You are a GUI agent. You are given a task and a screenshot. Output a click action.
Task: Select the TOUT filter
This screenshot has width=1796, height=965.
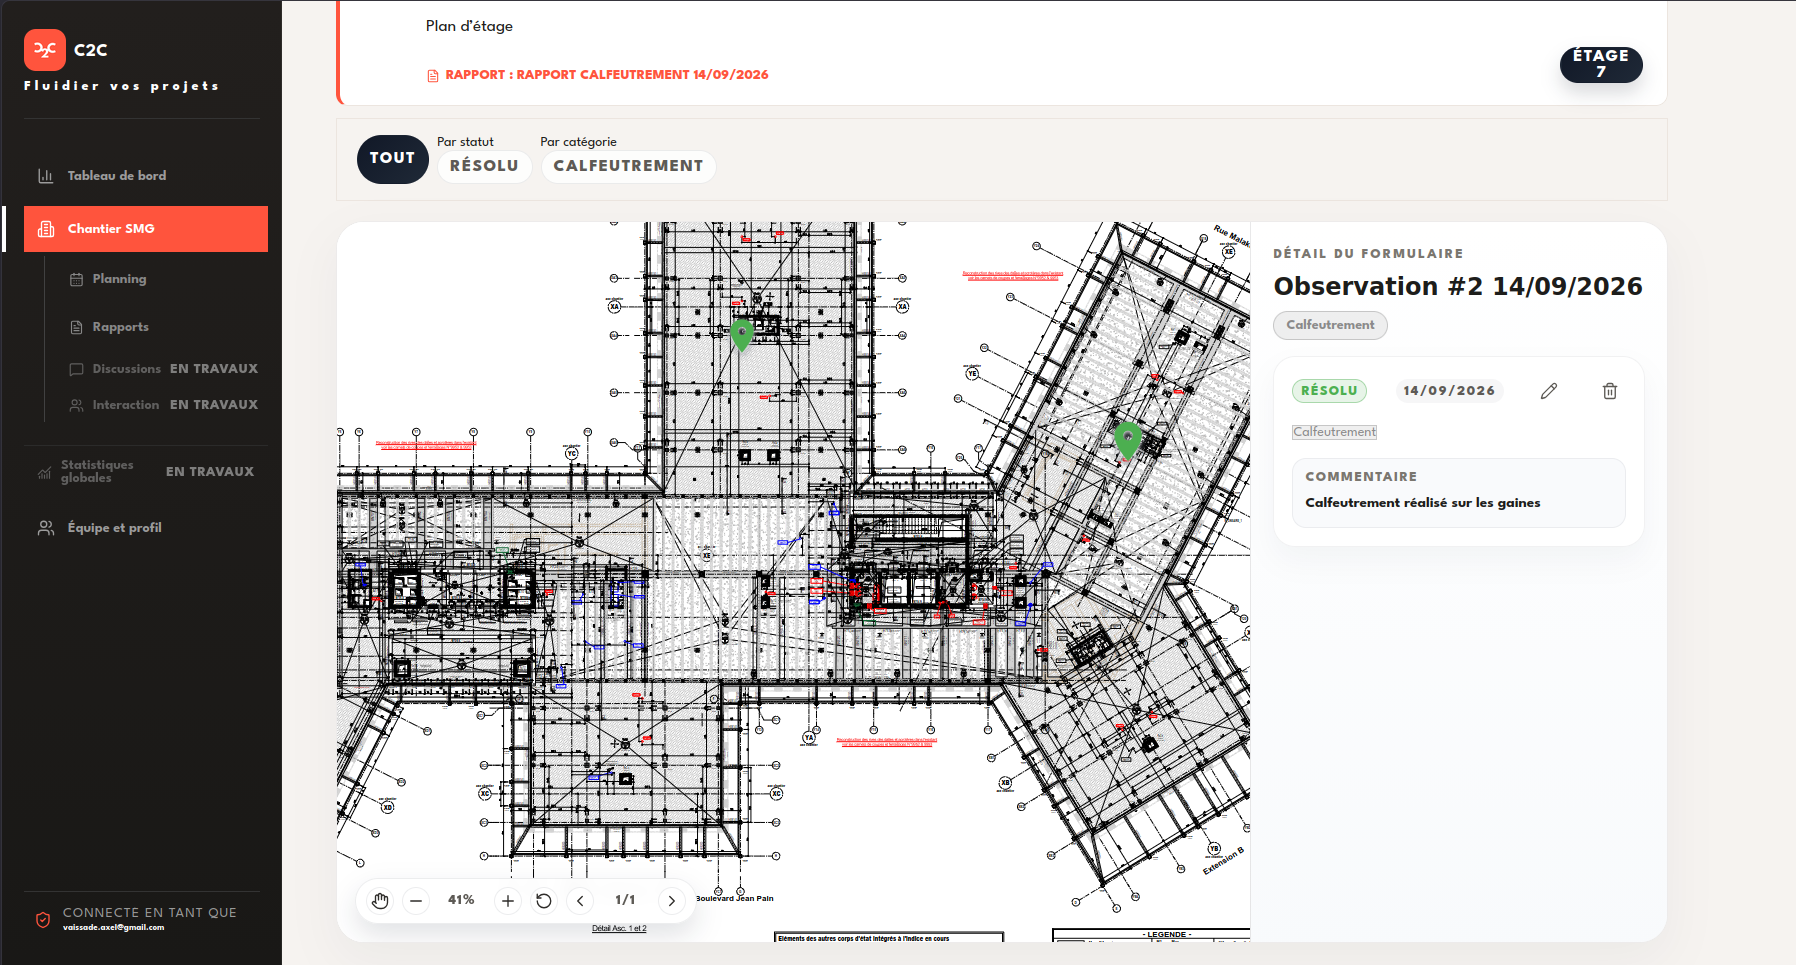[392, 159]
